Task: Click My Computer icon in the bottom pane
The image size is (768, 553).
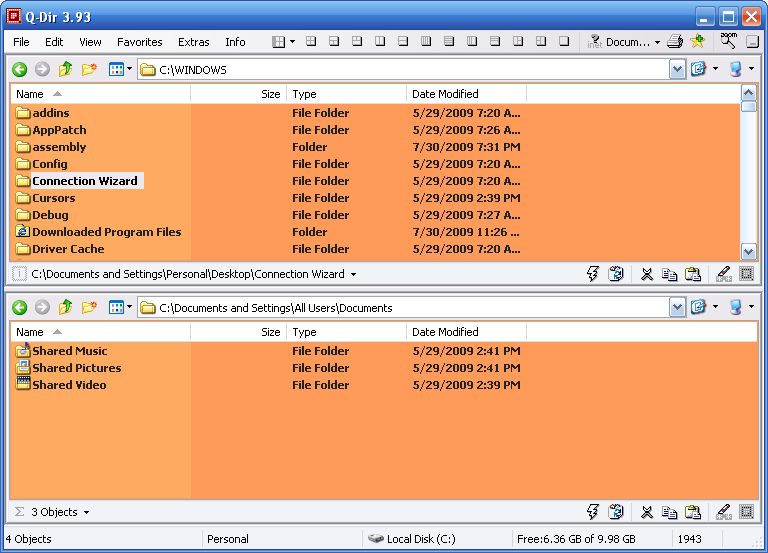Action: (x=736, y=307)
